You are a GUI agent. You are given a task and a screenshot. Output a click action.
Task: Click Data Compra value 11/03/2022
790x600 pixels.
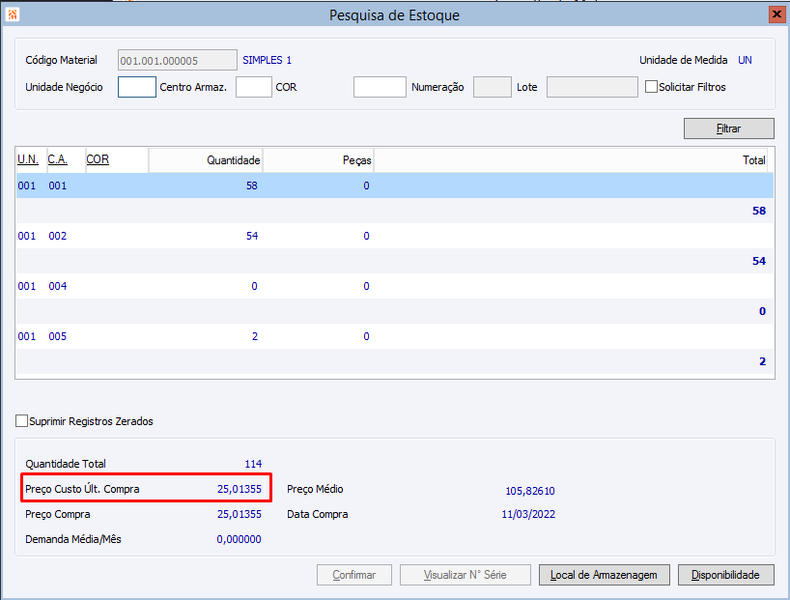pyautogui.click(x=528, y=514)
